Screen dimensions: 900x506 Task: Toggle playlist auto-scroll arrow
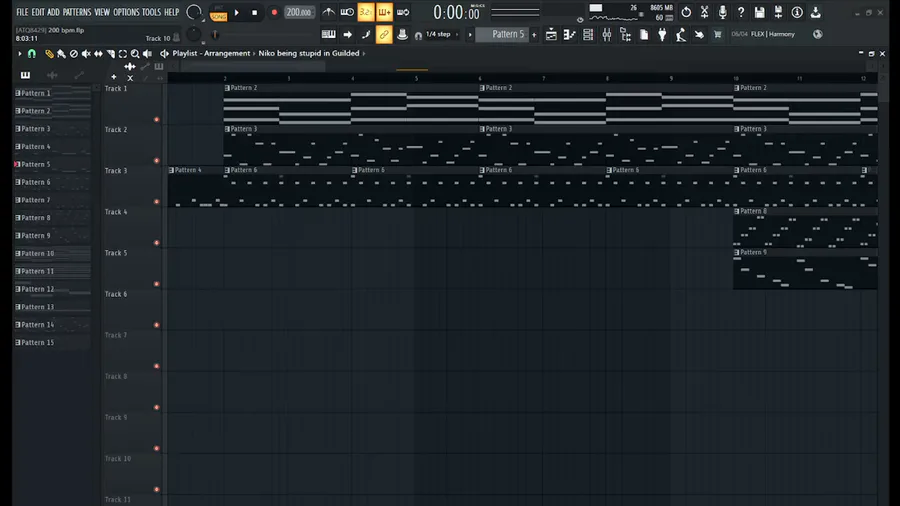point(347,34)
